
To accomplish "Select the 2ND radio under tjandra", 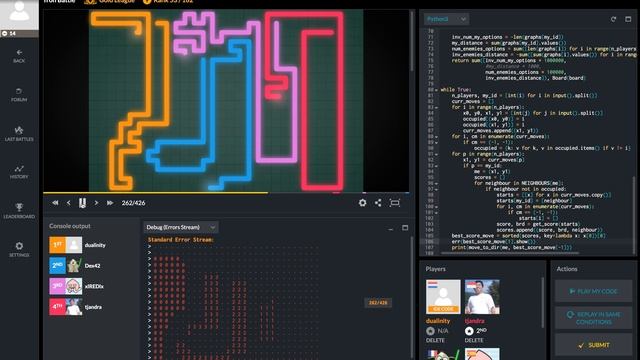I will coord(469,331).
